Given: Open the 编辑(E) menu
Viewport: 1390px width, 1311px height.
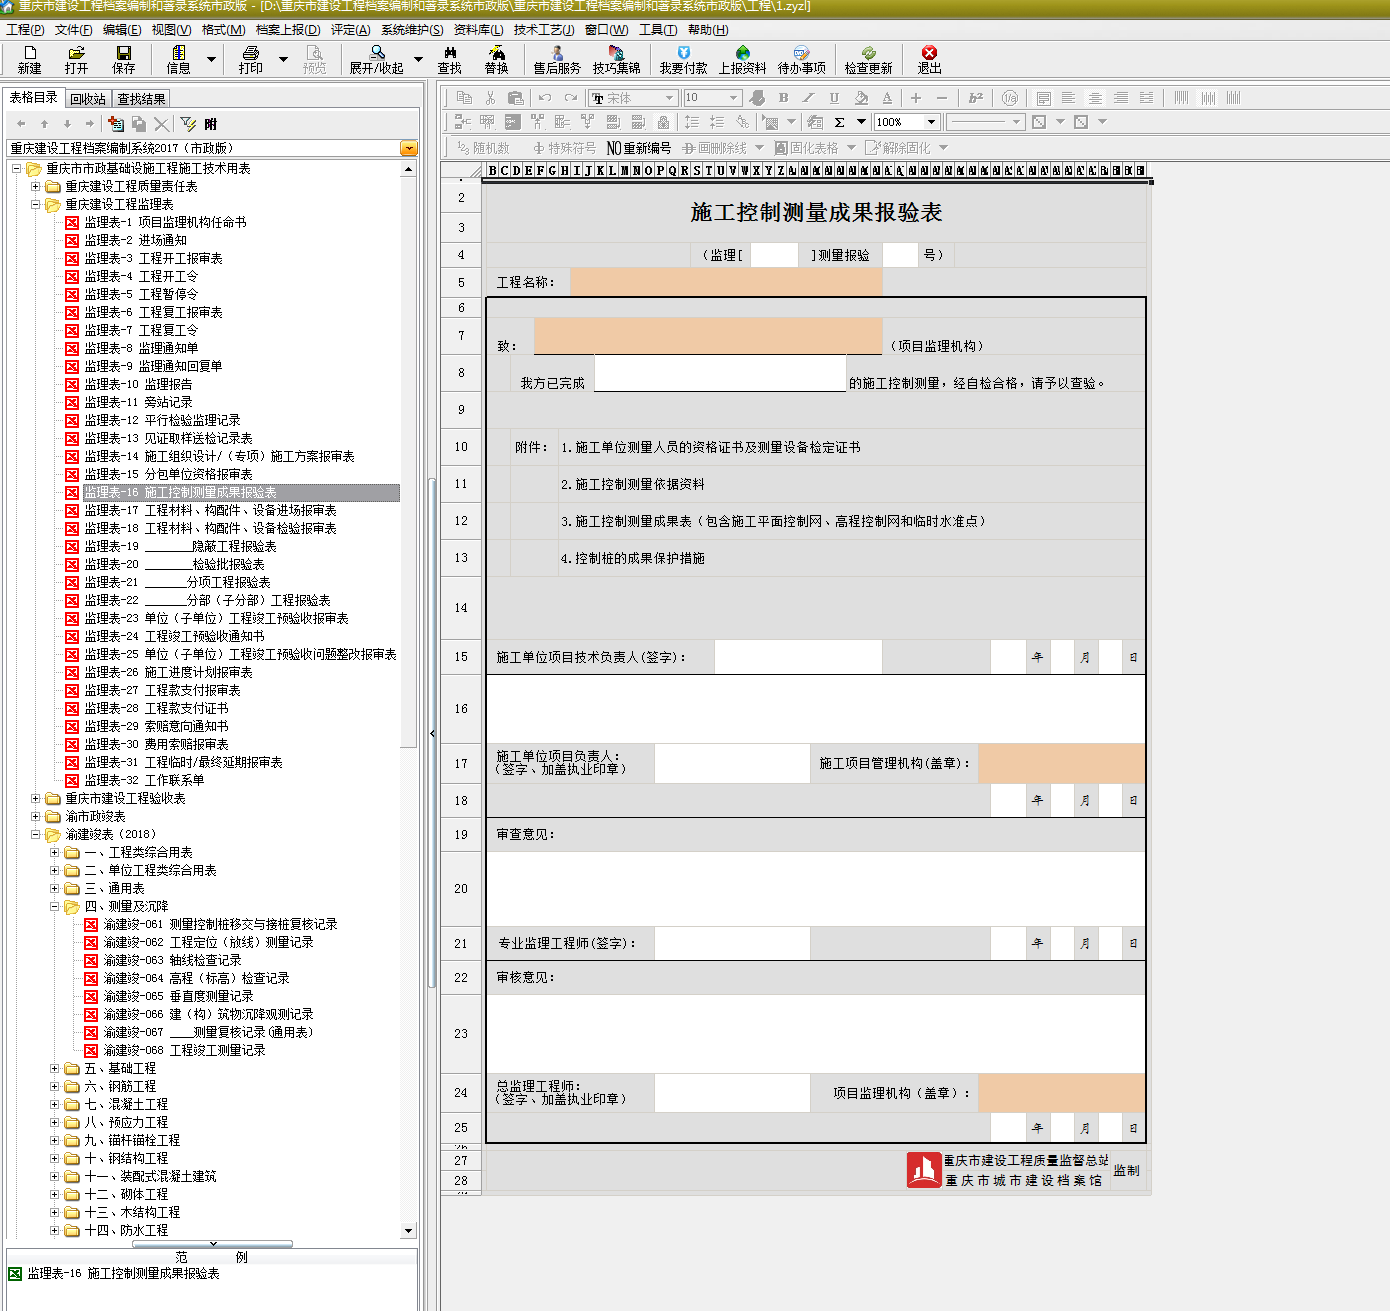Looking at the screenshot, I should 122,30.
